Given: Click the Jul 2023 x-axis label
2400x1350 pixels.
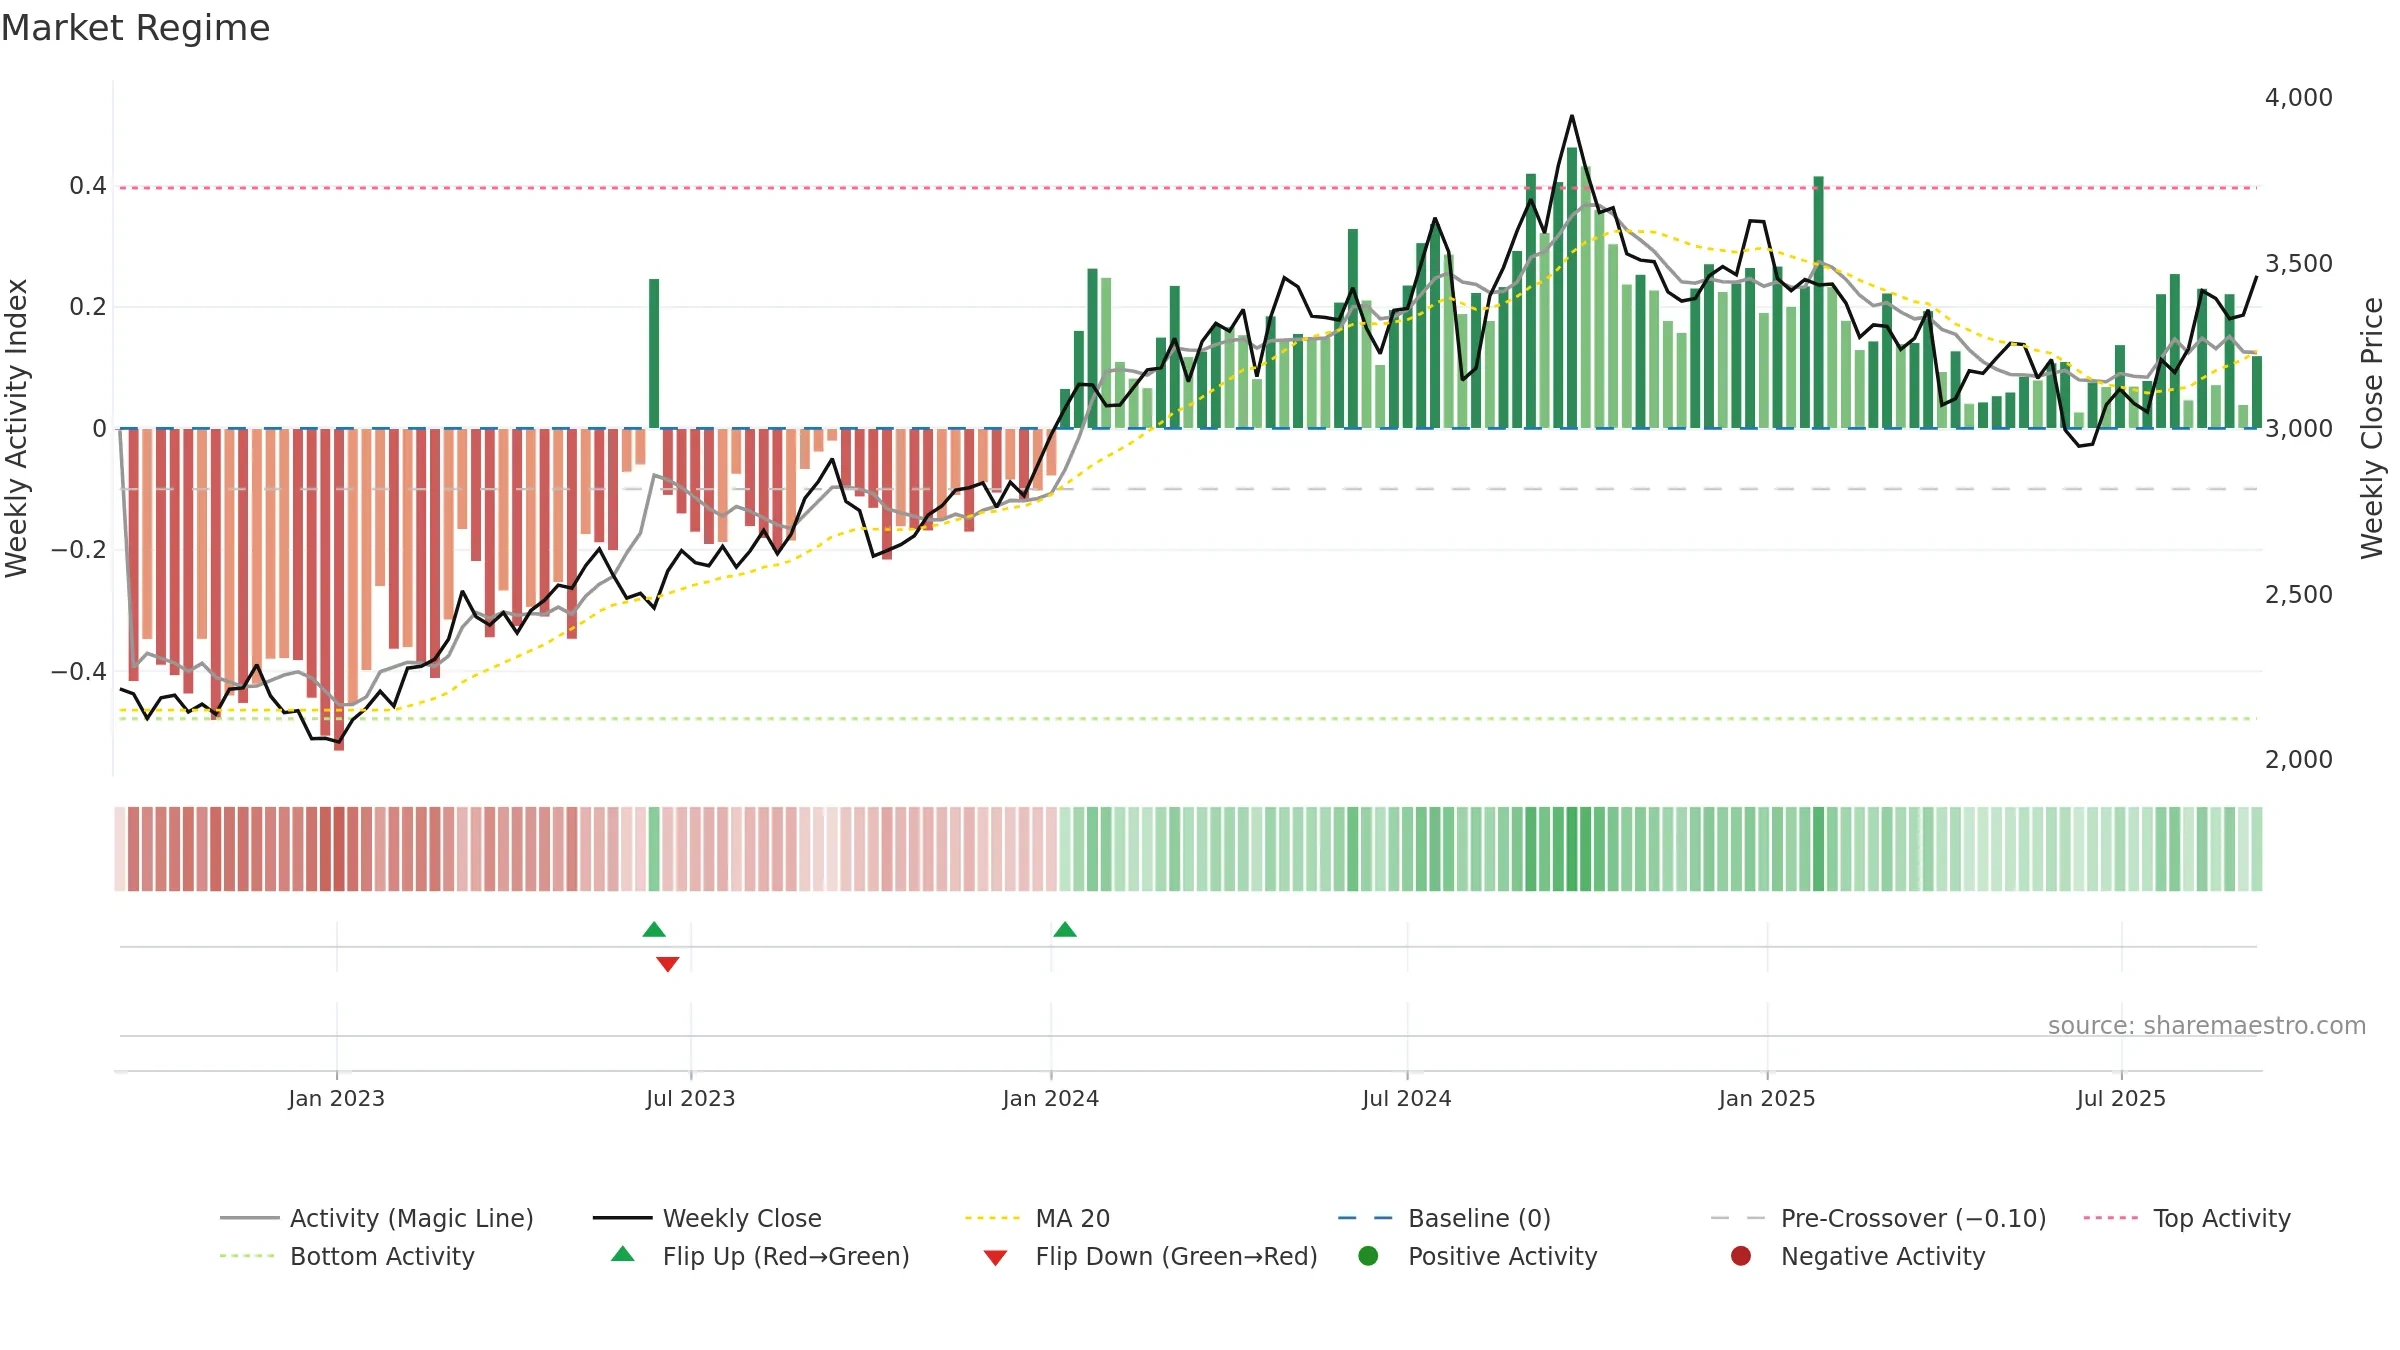Looking at the screenshot, I should point(690,1098).
